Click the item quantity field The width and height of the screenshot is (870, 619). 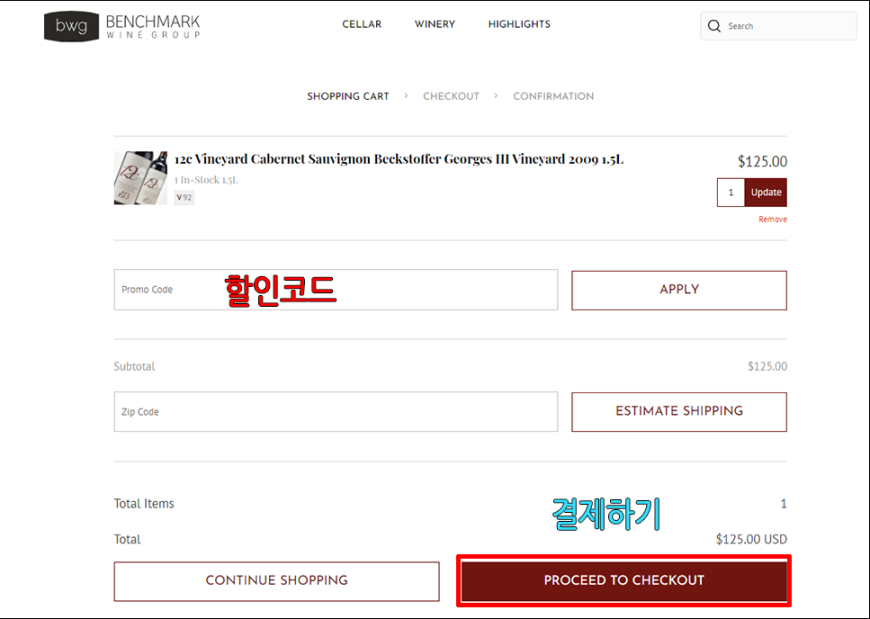point(731,192)
